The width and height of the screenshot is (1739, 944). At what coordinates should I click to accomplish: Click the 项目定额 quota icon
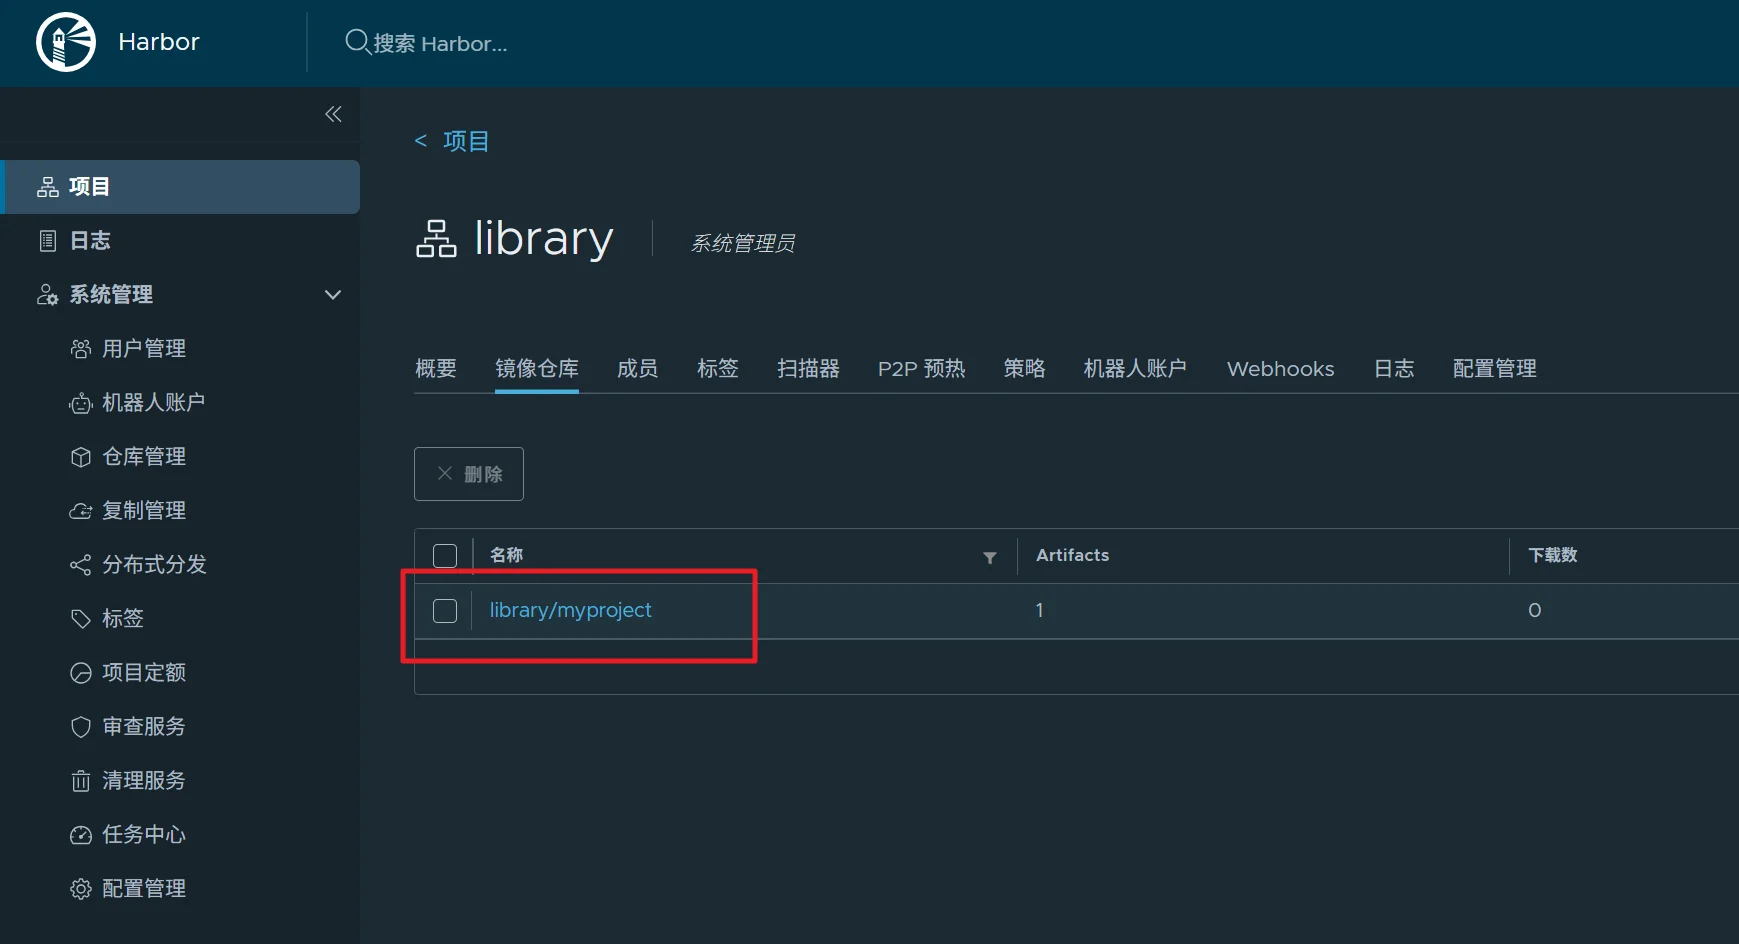click(81, 673)
